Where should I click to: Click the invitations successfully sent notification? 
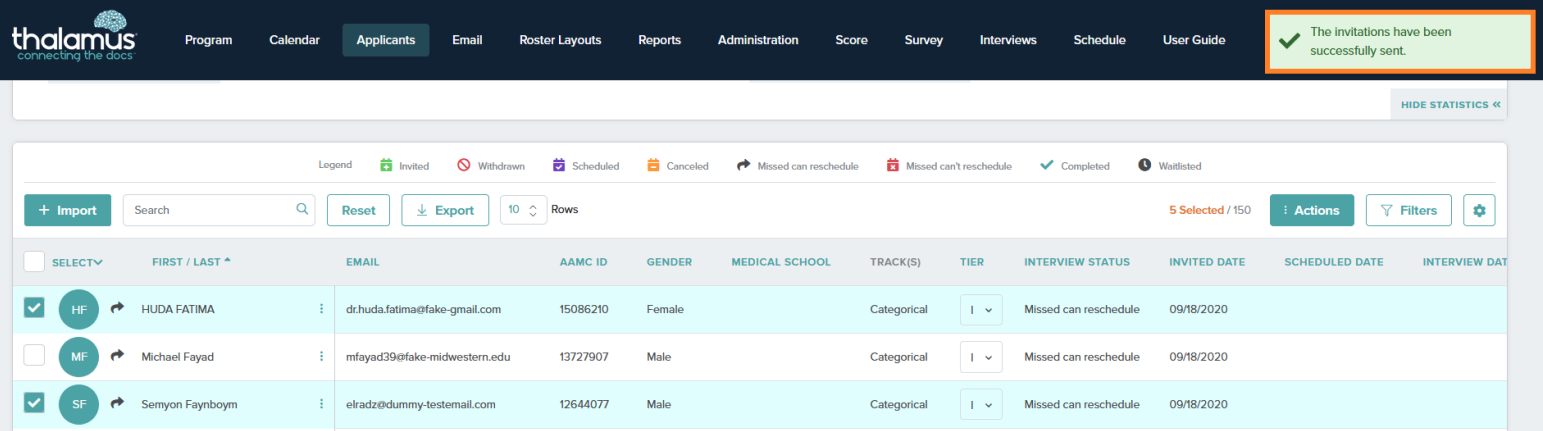coord(1400,41)
